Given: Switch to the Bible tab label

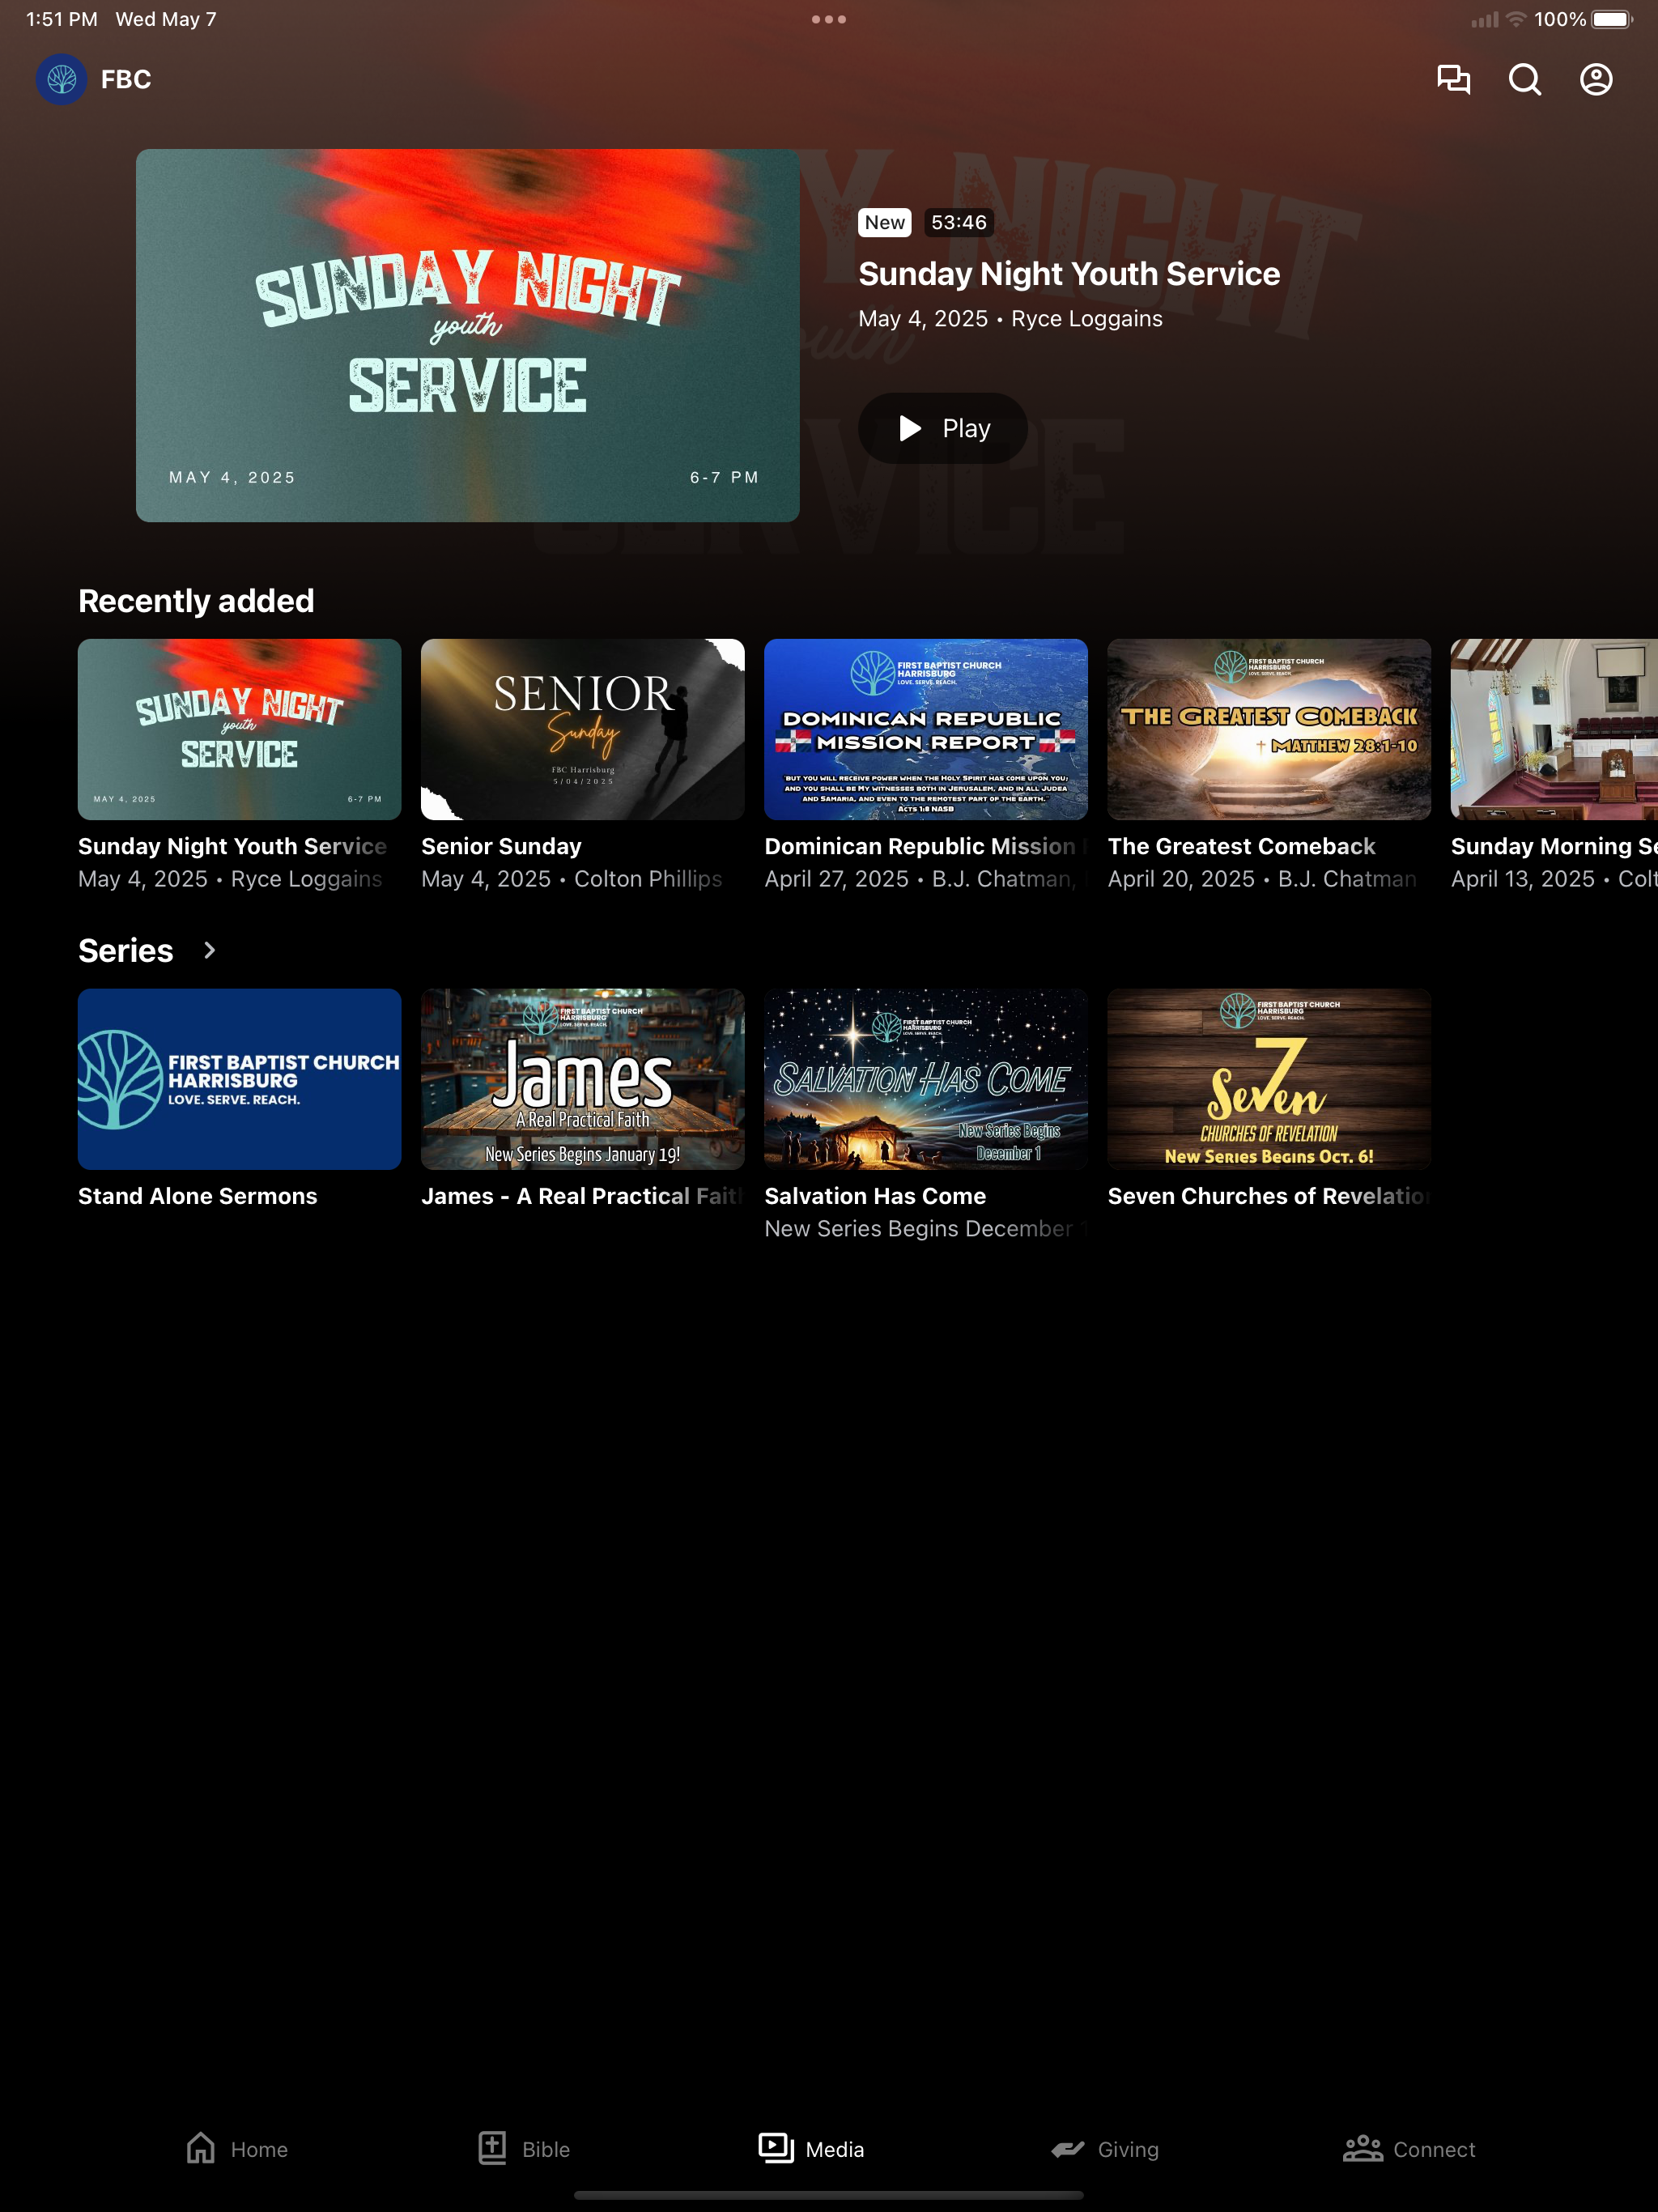Looking at the screenshot, I should click(546, 2149).
